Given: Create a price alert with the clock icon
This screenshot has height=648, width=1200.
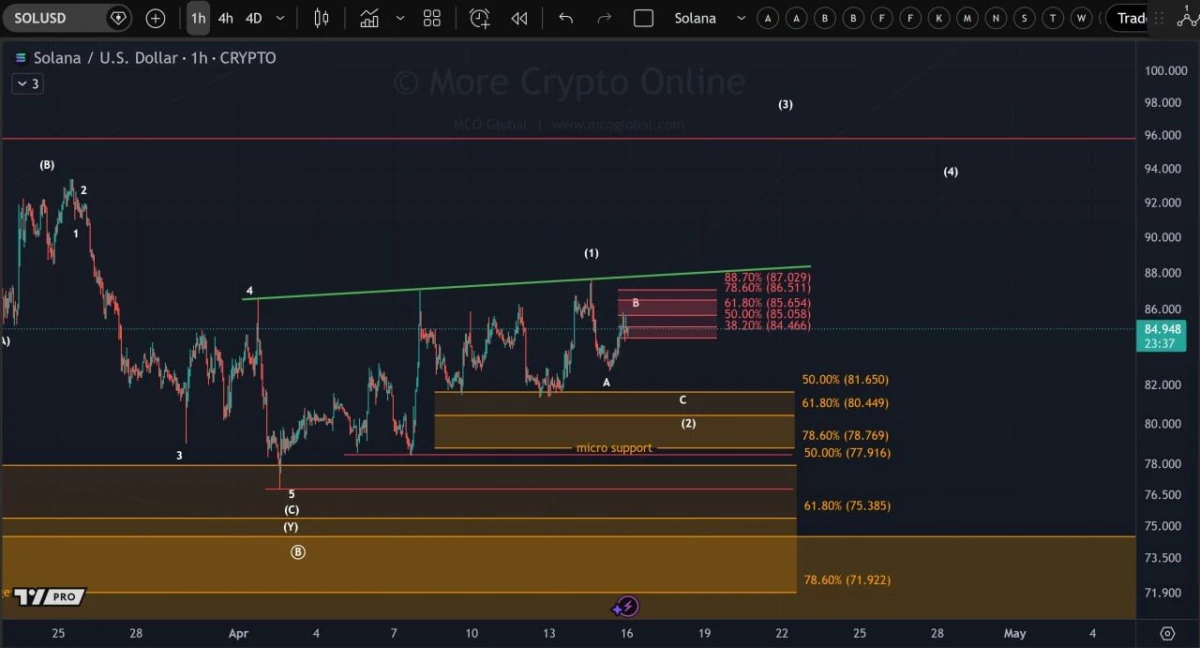Looking at the screenshot, I should click(479, 17).
